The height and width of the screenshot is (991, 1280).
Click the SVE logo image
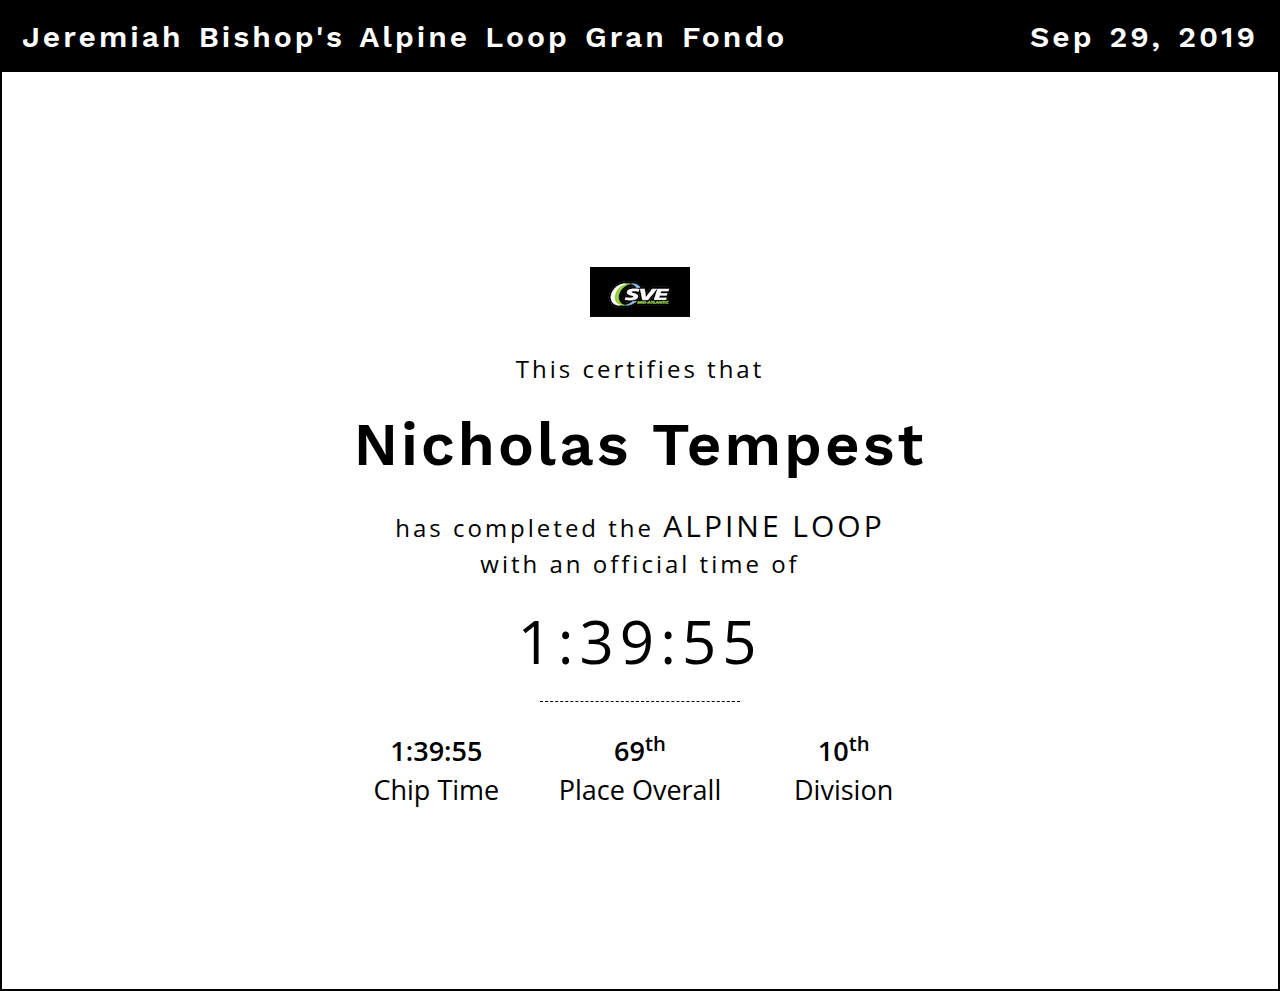click(639, 292)
